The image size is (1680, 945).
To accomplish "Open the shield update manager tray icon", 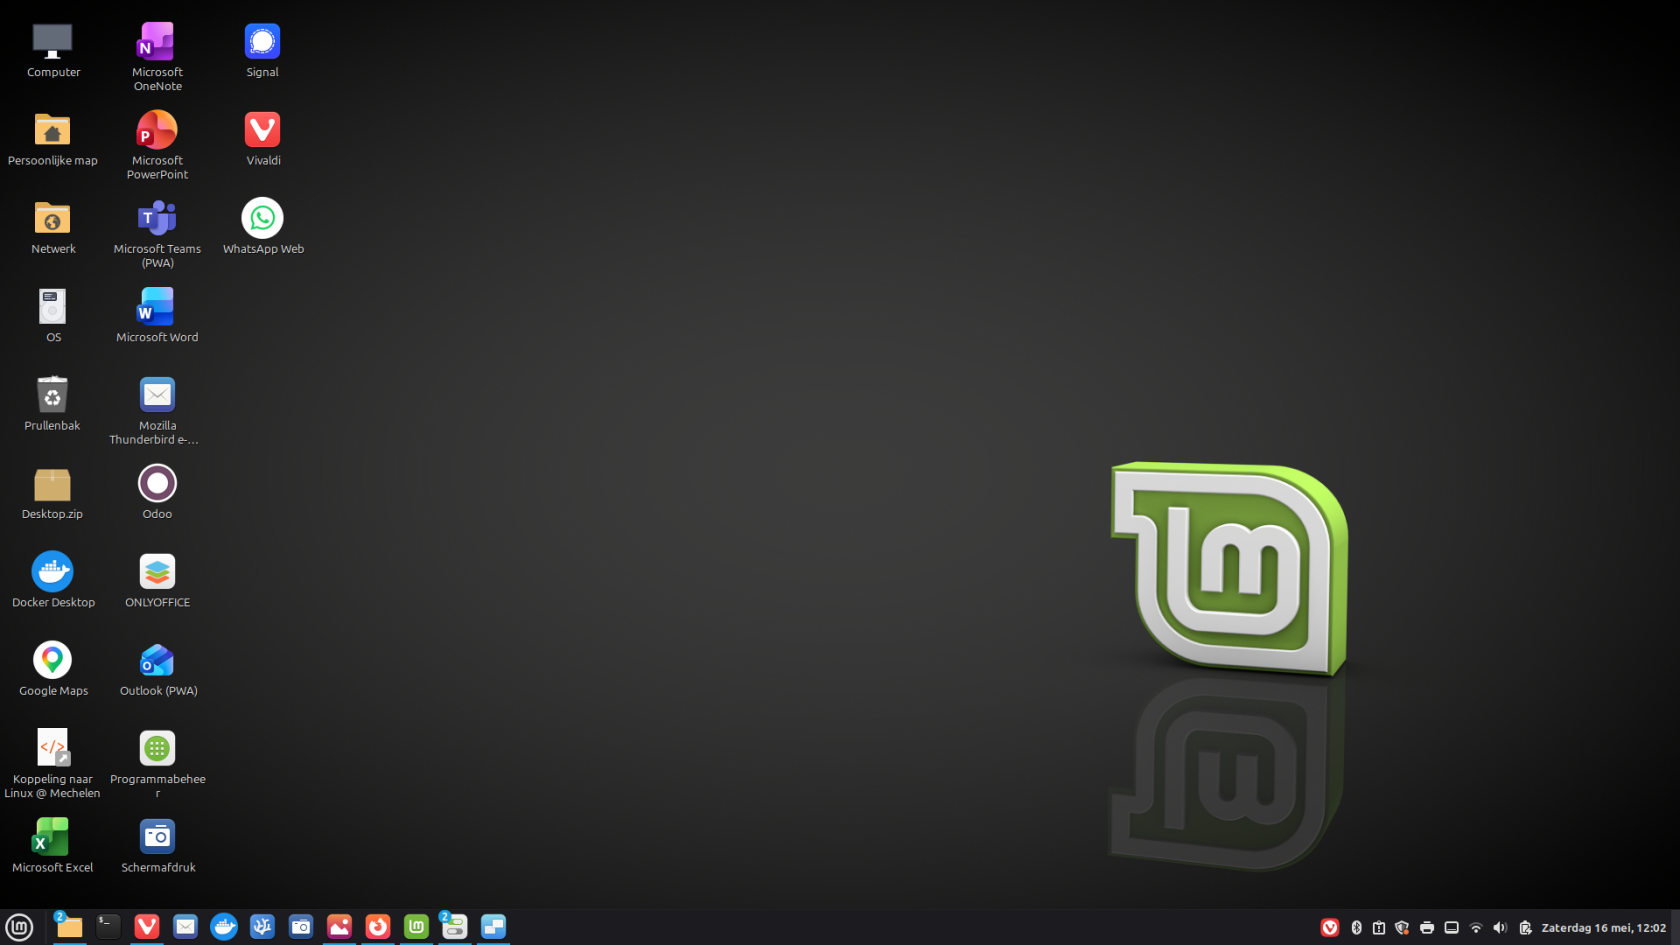I will [1402, 928].
